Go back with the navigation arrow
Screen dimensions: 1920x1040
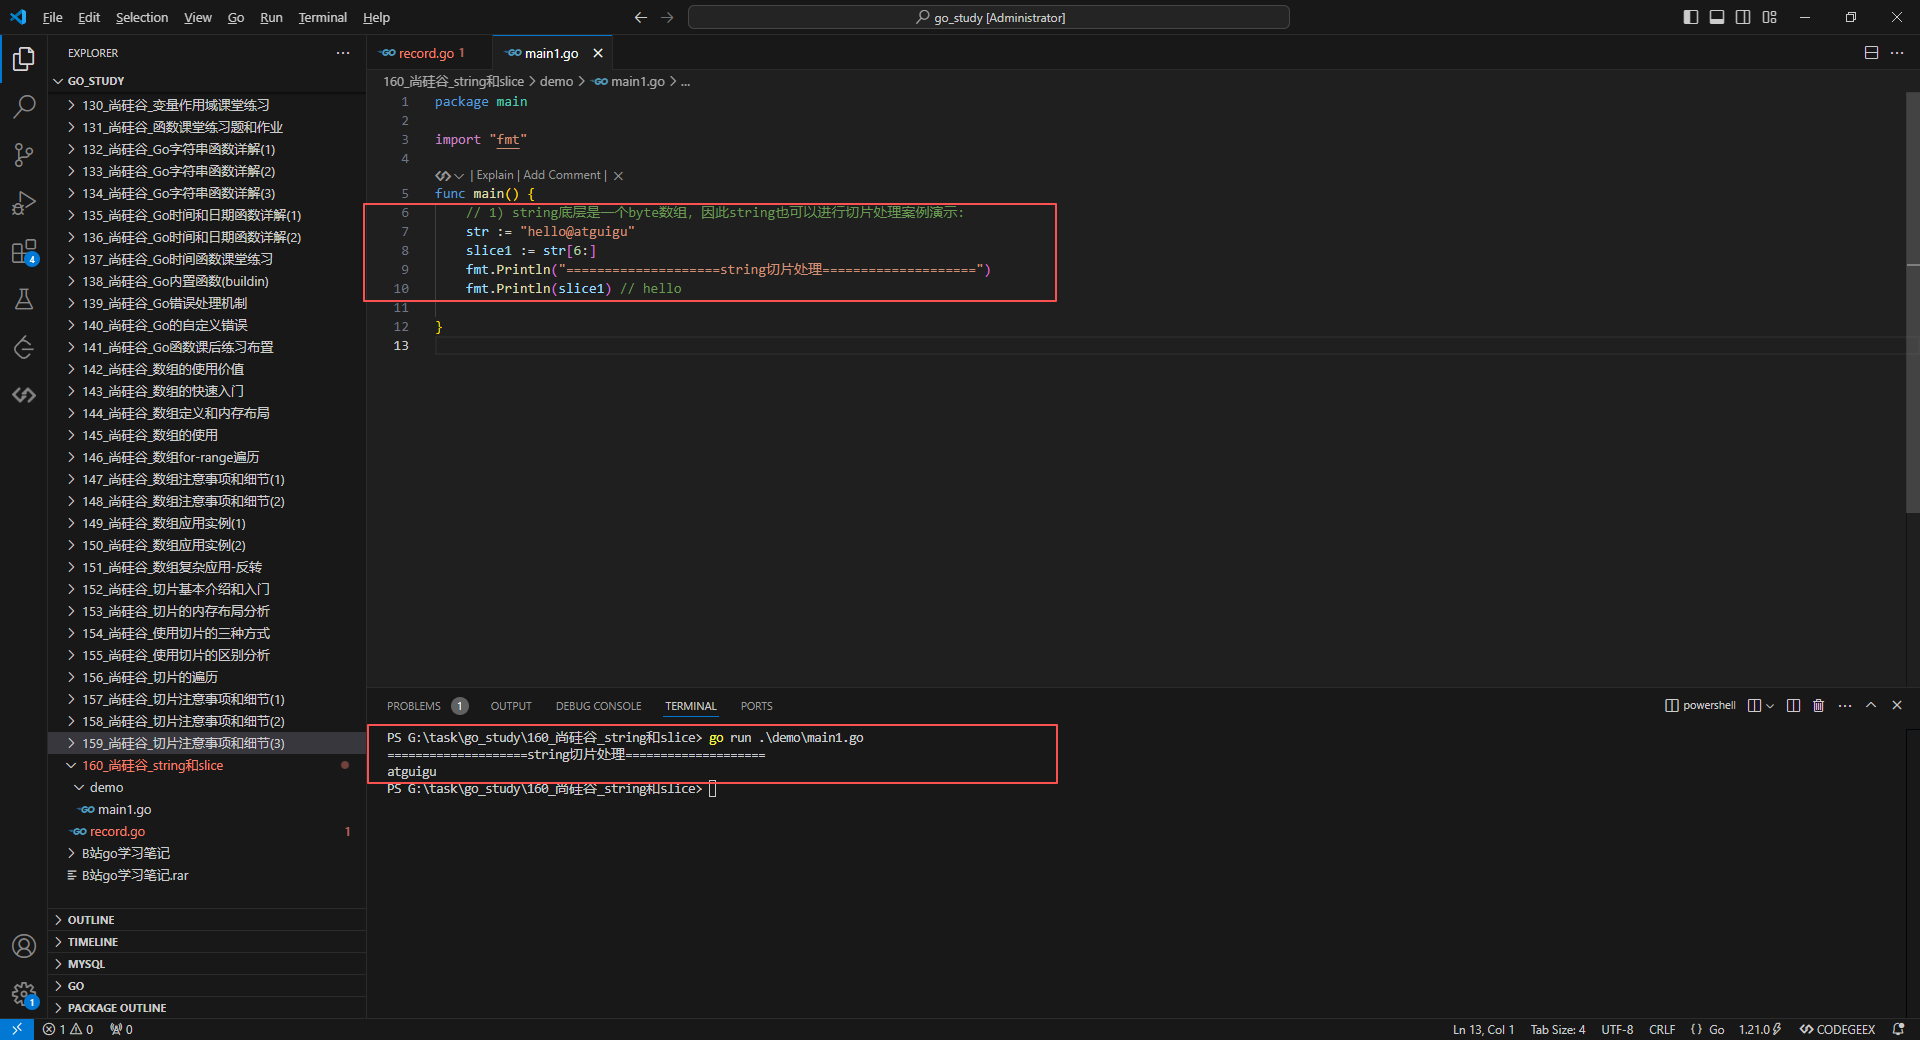[641, 17]
